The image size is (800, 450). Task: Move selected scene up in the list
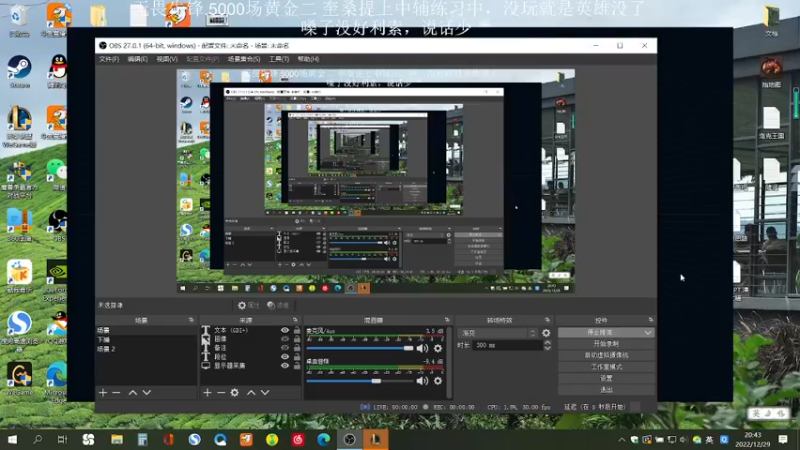(133, 392)
